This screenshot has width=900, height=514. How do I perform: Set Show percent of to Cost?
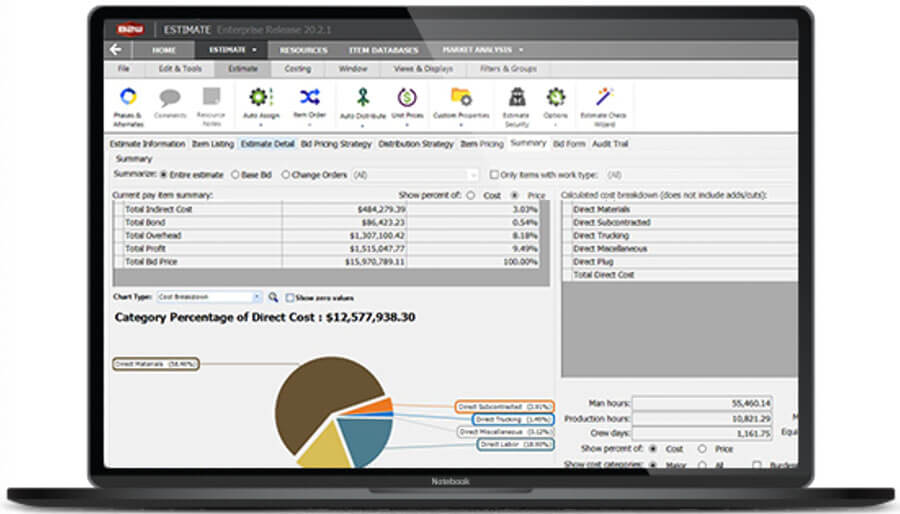(x=471, y=195)
